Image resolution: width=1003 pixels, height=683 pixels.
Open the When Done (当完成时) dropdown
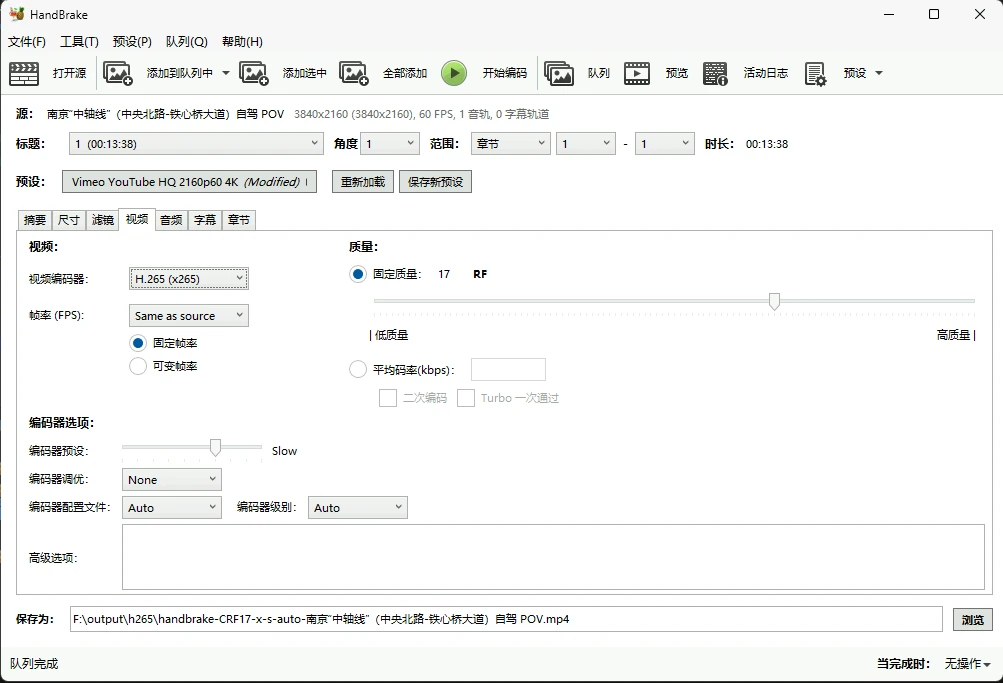(968, 664)
